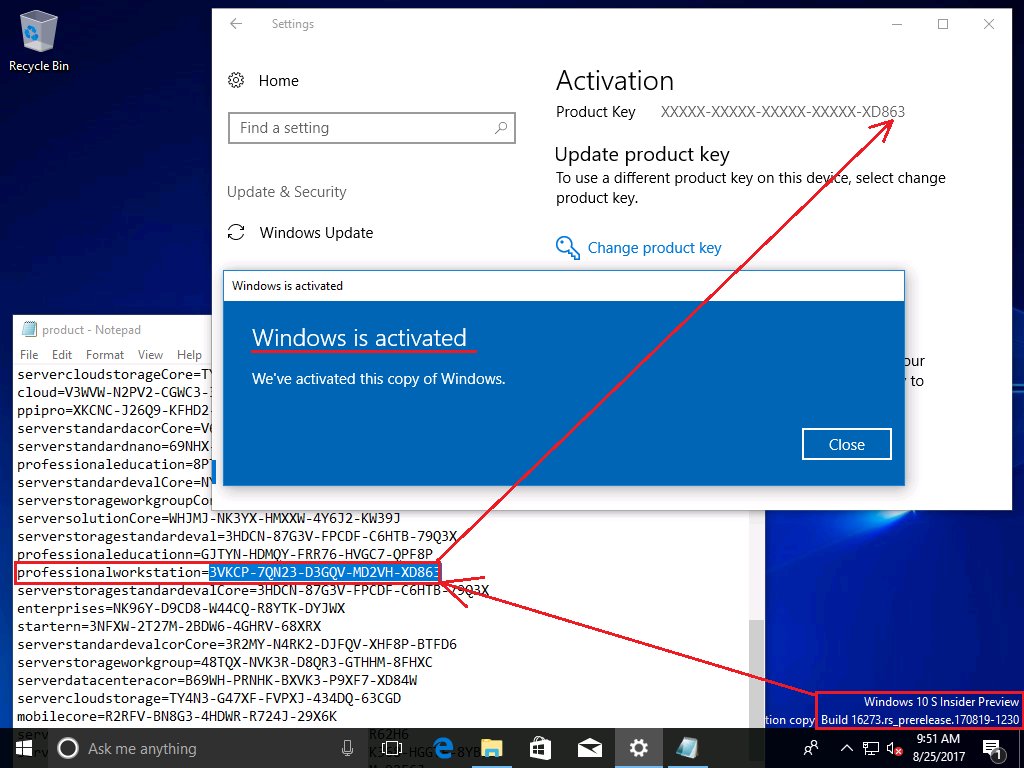Viewport: 1024px width, 768px height.
Task: Open the Windows Start button
Action: coord(24,748)
